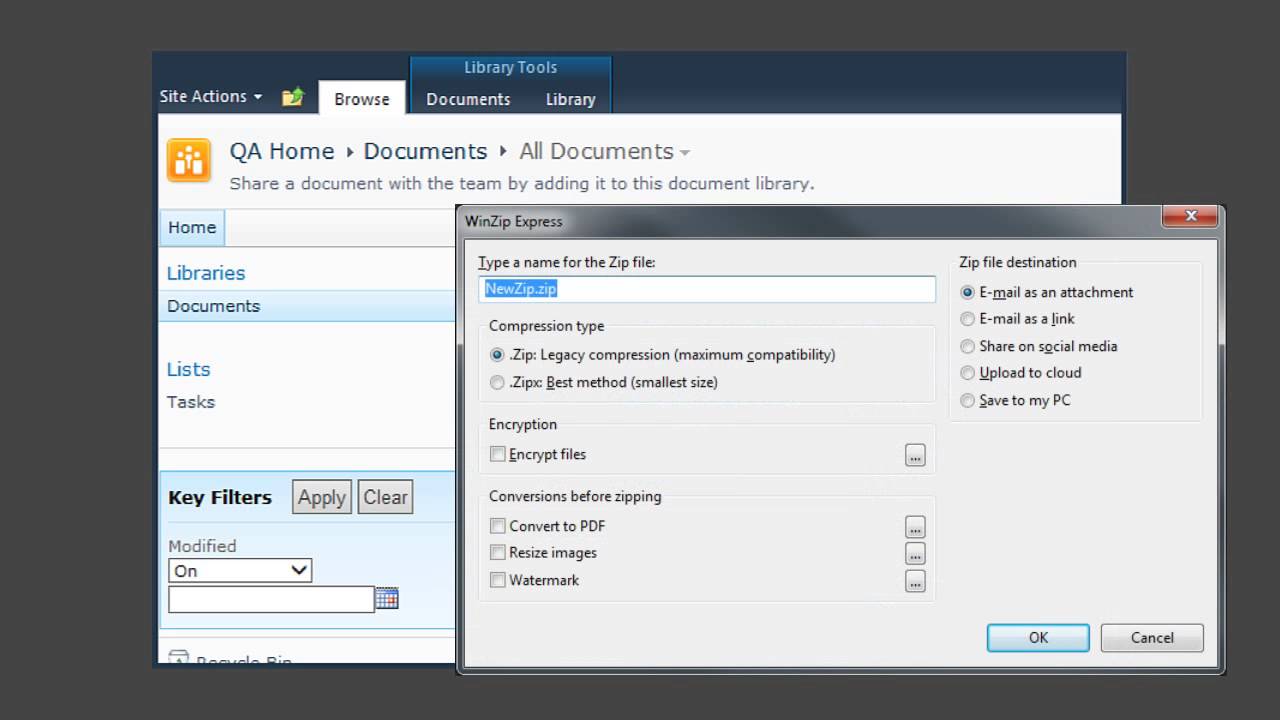Open the calendar date picker icon

(x=387, y=598)
